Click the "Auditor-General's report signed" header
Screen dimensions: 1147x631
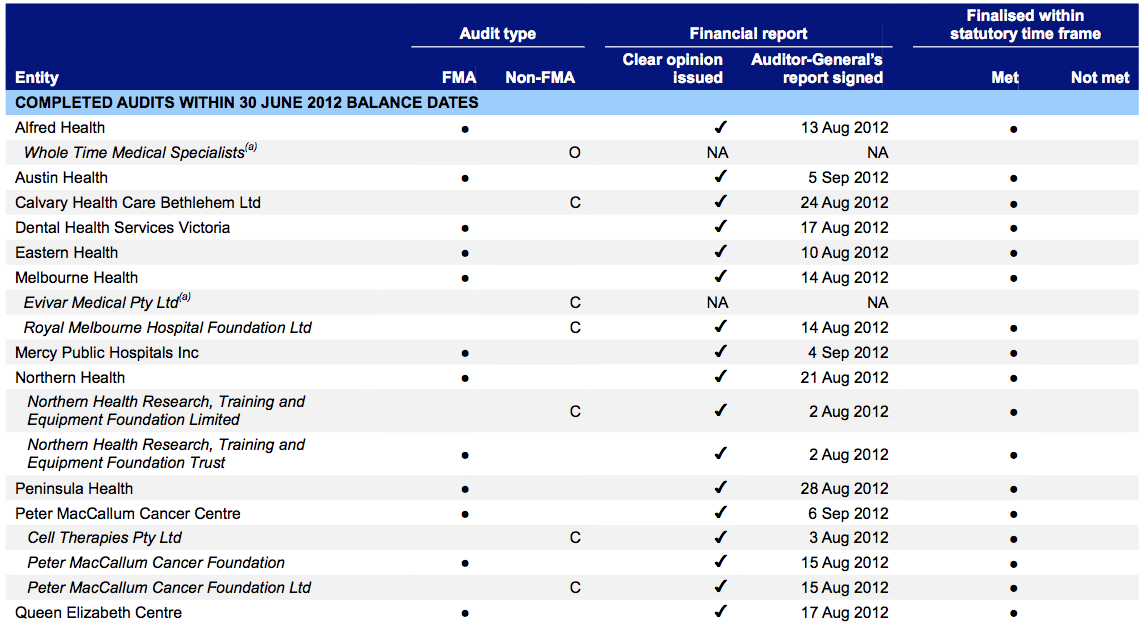(x=817, y=69)
